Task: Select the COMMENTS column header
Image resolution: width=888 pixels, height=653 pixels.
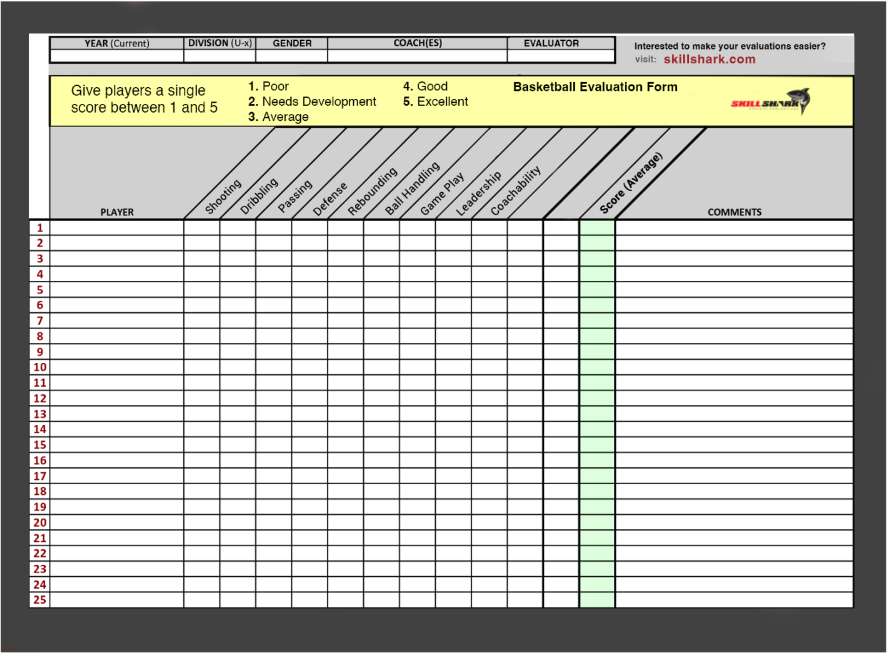Action: pyautogui.click(x=734, y=212)
